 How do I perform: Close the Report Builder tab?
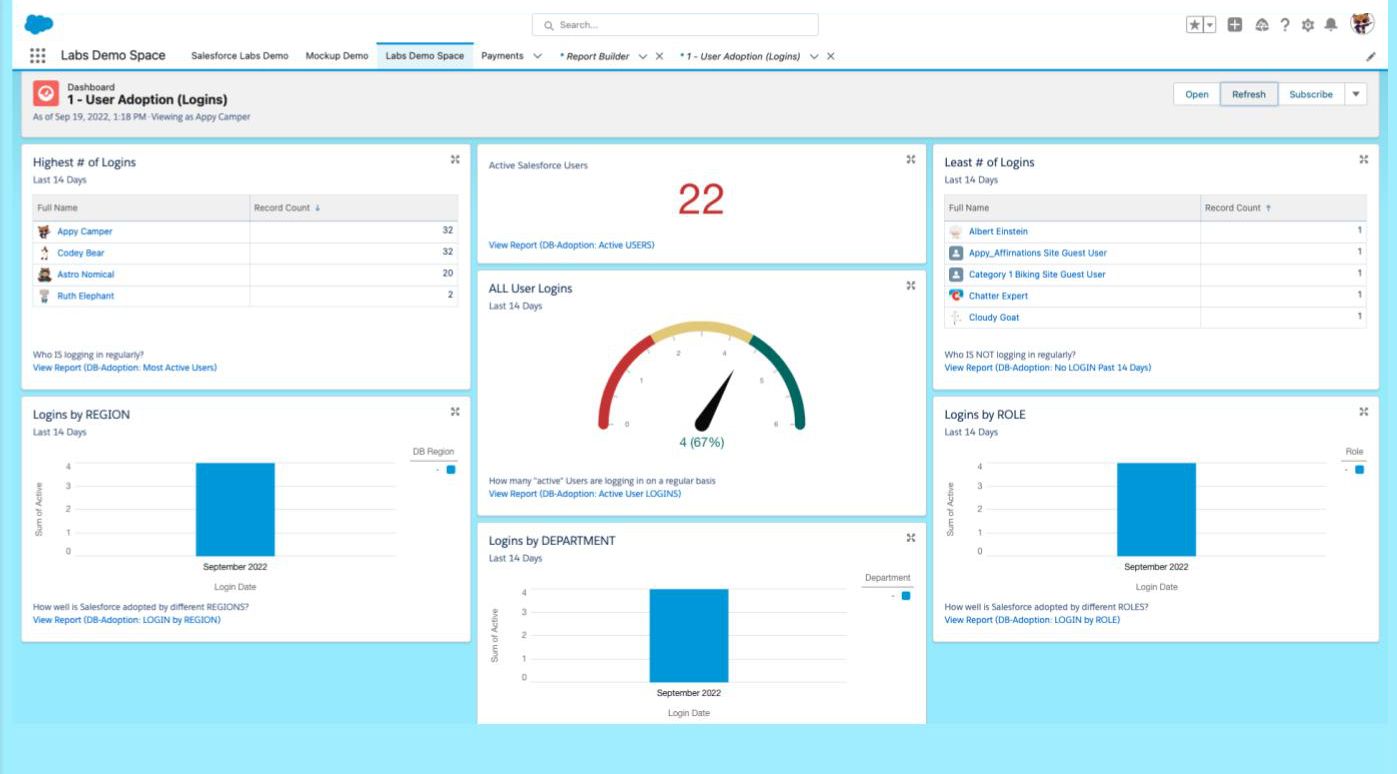tap(660, 56)
